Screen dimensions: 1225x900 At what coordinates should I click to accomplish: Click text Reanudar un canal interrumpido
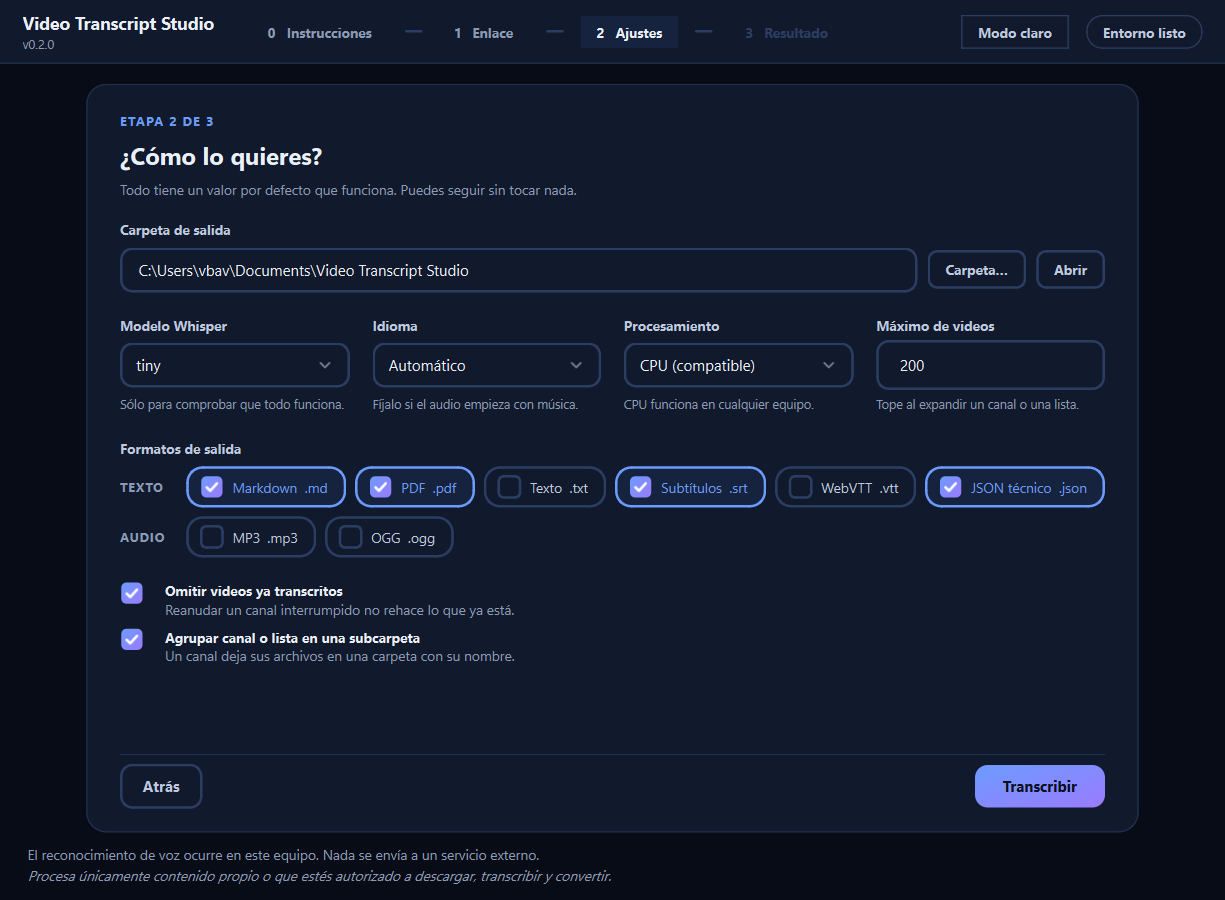pyautogui.click(x=340, y=610)
